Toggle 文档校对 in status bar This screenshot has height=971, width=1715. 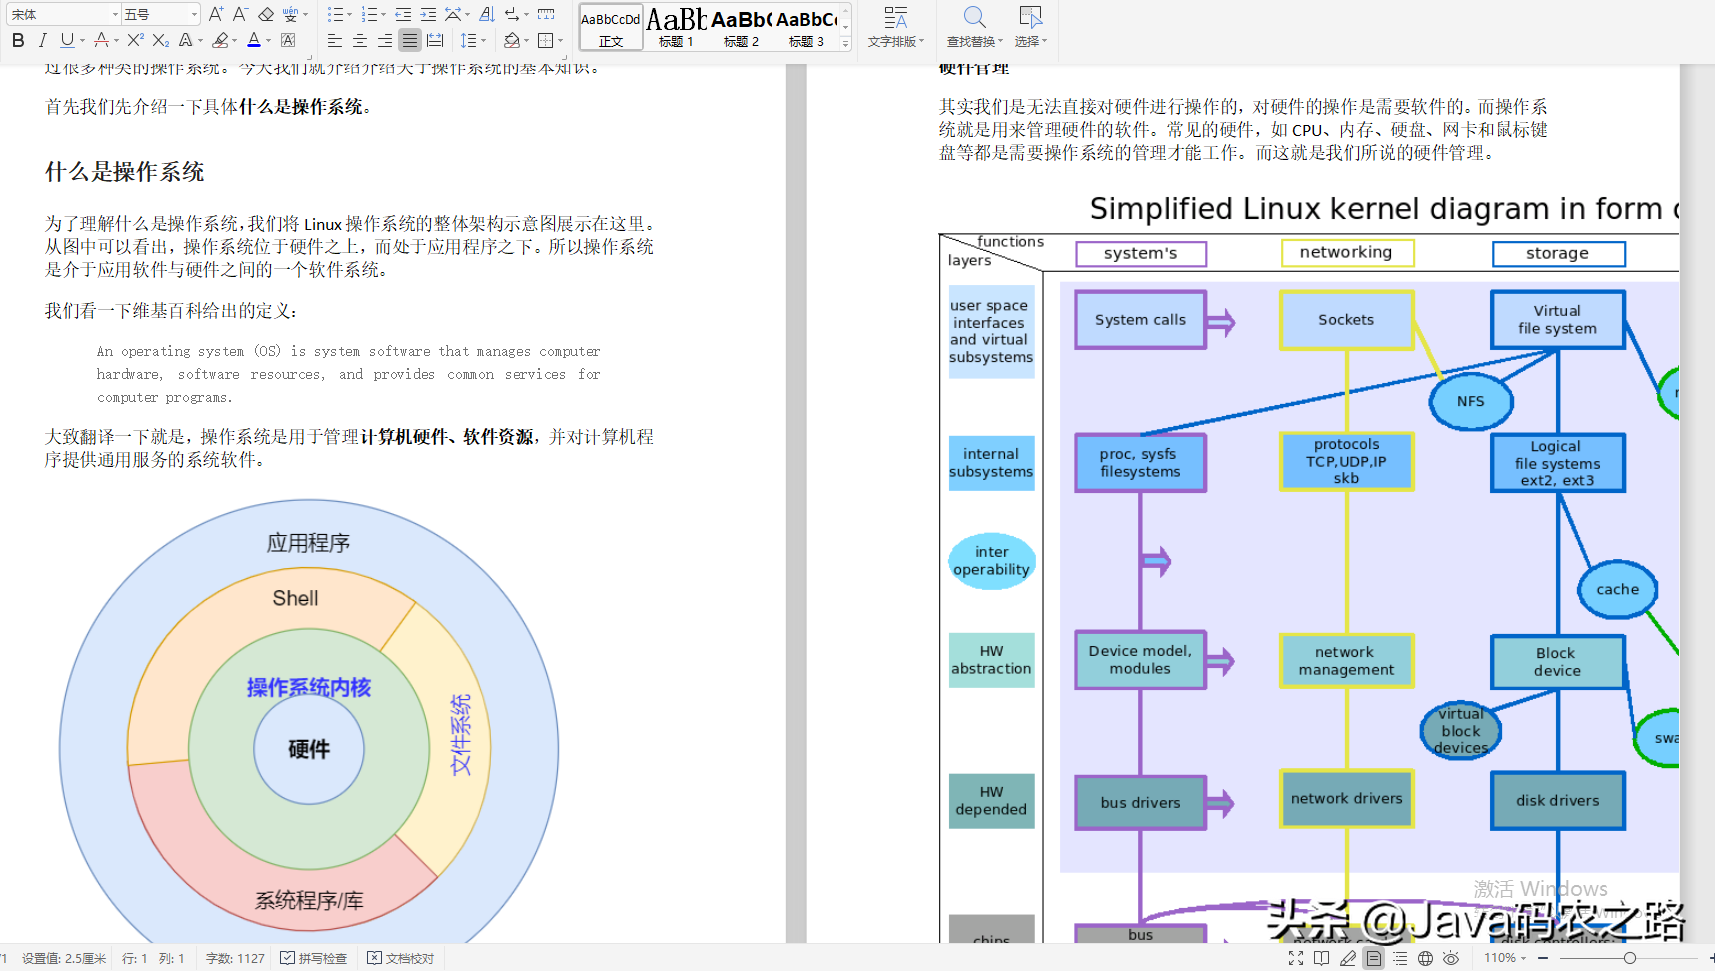coord(401,958)
